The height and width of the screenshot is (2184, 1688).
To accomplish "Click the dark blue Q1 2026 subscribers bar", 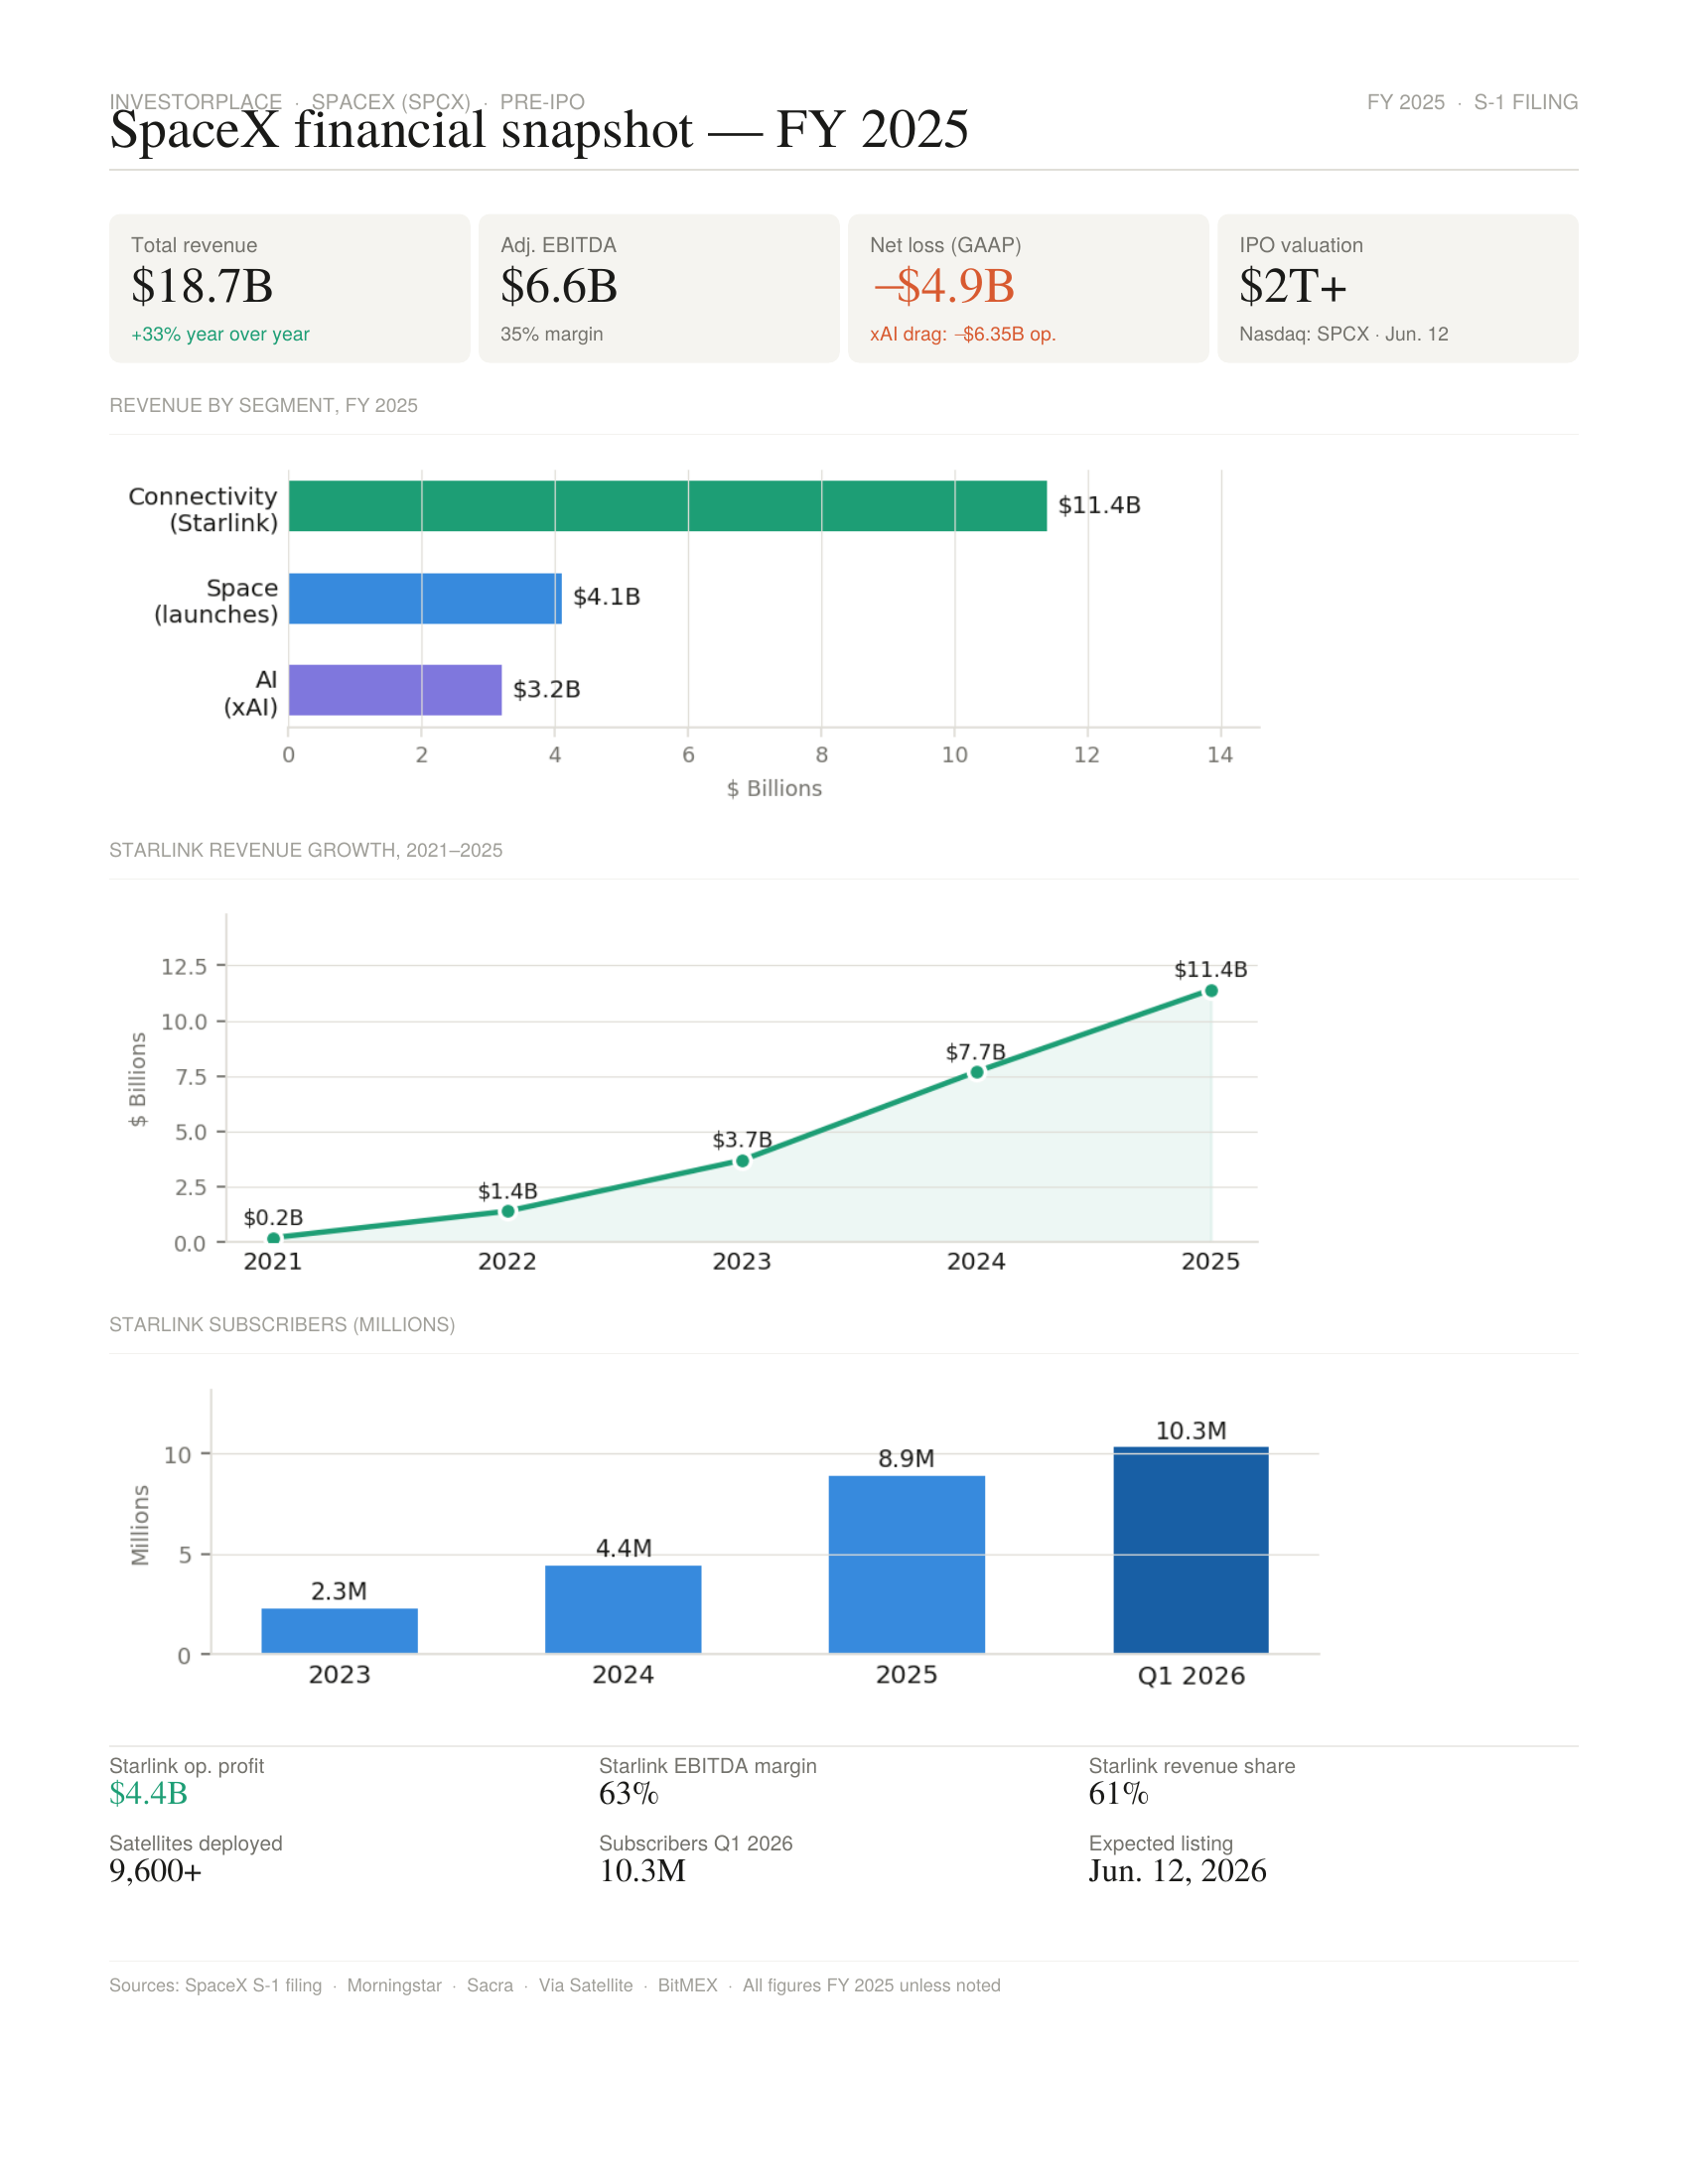I will click(1191, 1550).
